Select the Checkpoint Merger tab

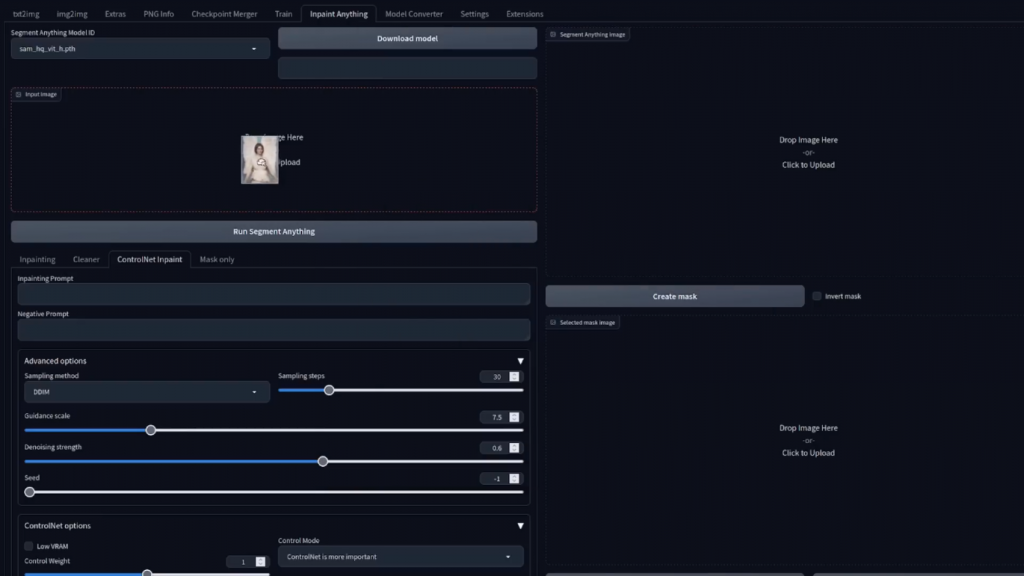tap(224, 14)
